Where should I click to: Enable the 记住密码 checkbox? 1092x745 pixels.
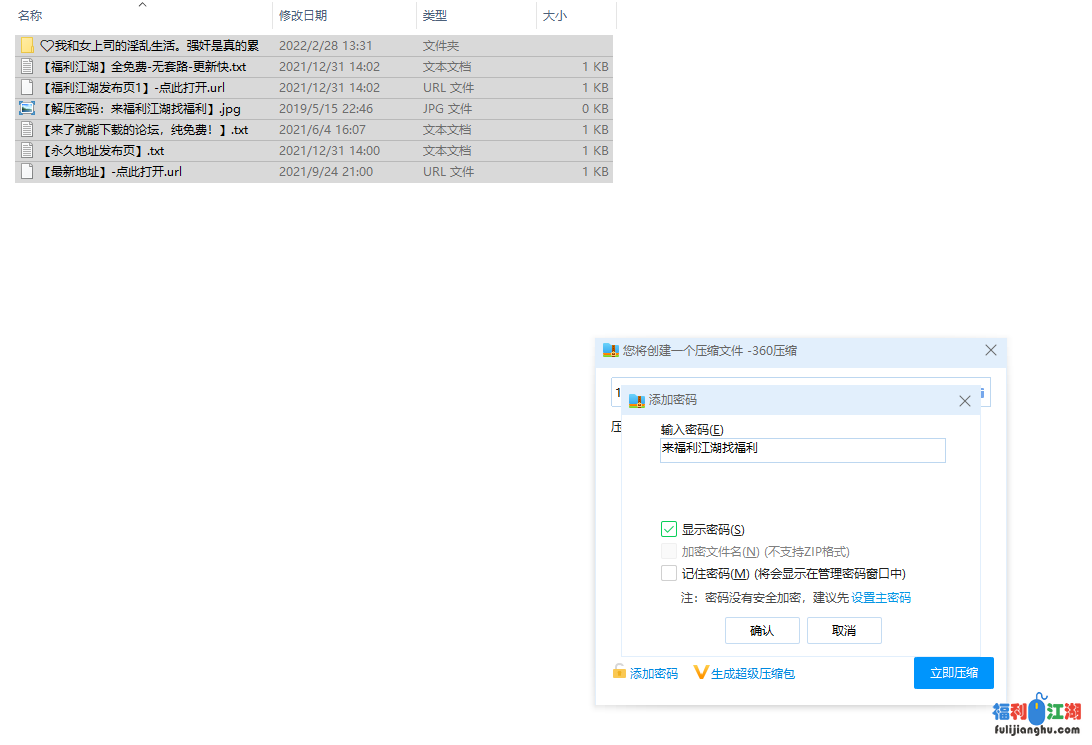click(669, 573)
